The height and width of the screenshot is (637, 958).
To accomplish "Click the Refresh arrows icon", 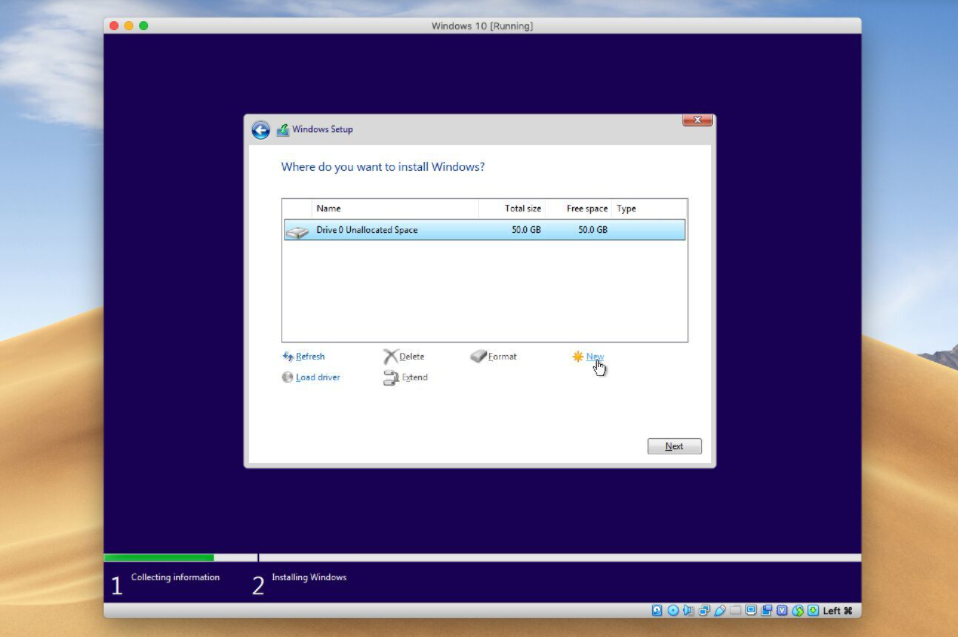I will [x=288, y=356].
